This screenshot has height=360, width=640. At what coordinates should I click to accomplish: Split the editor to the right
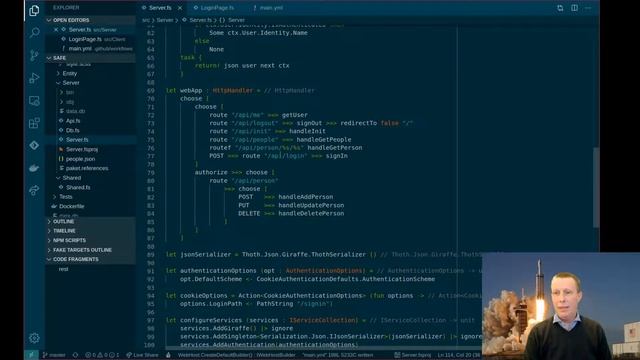574,8
